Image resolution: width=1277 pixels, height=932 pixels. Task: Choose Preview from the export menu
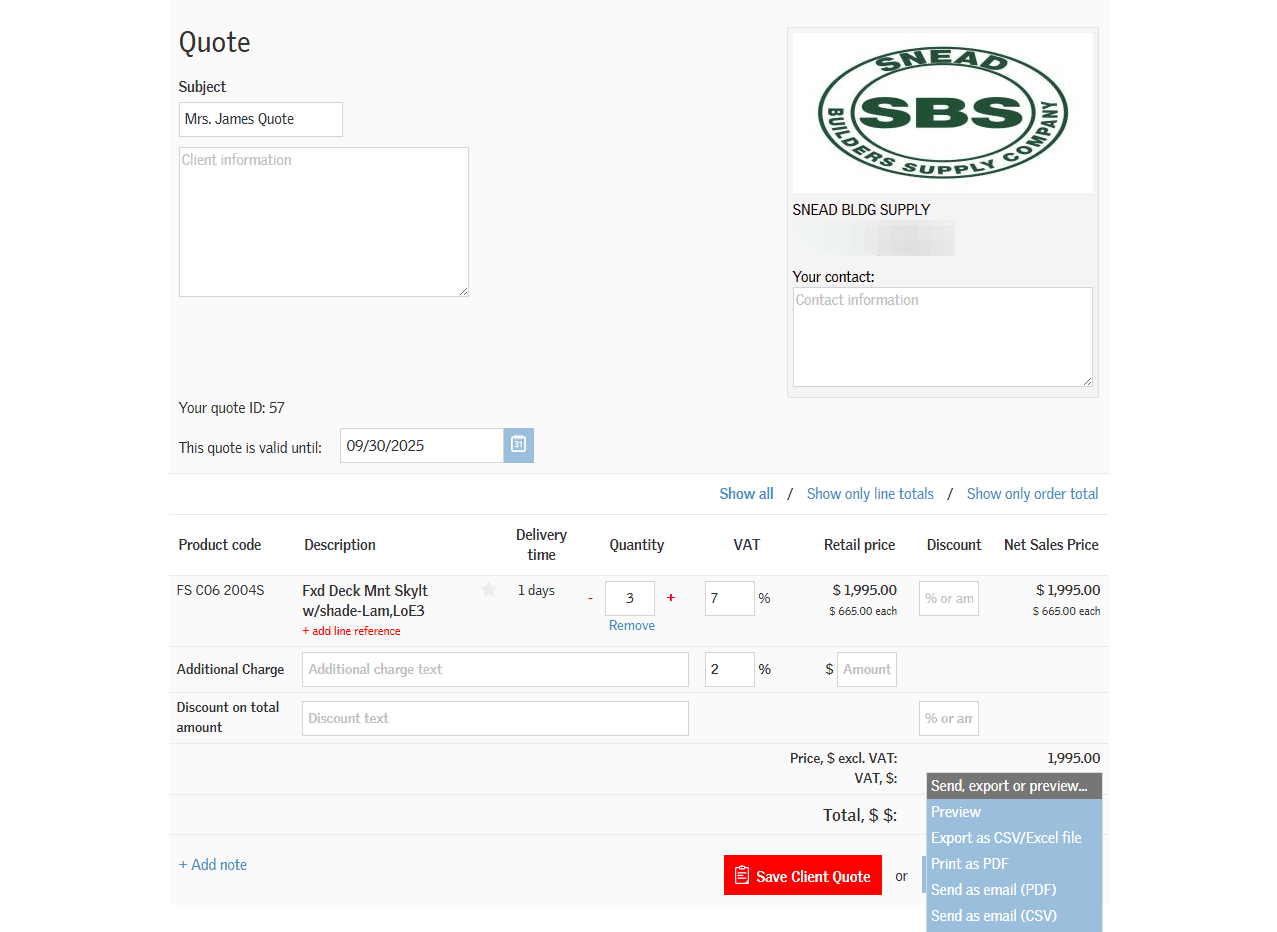(x=1014, y=812)
